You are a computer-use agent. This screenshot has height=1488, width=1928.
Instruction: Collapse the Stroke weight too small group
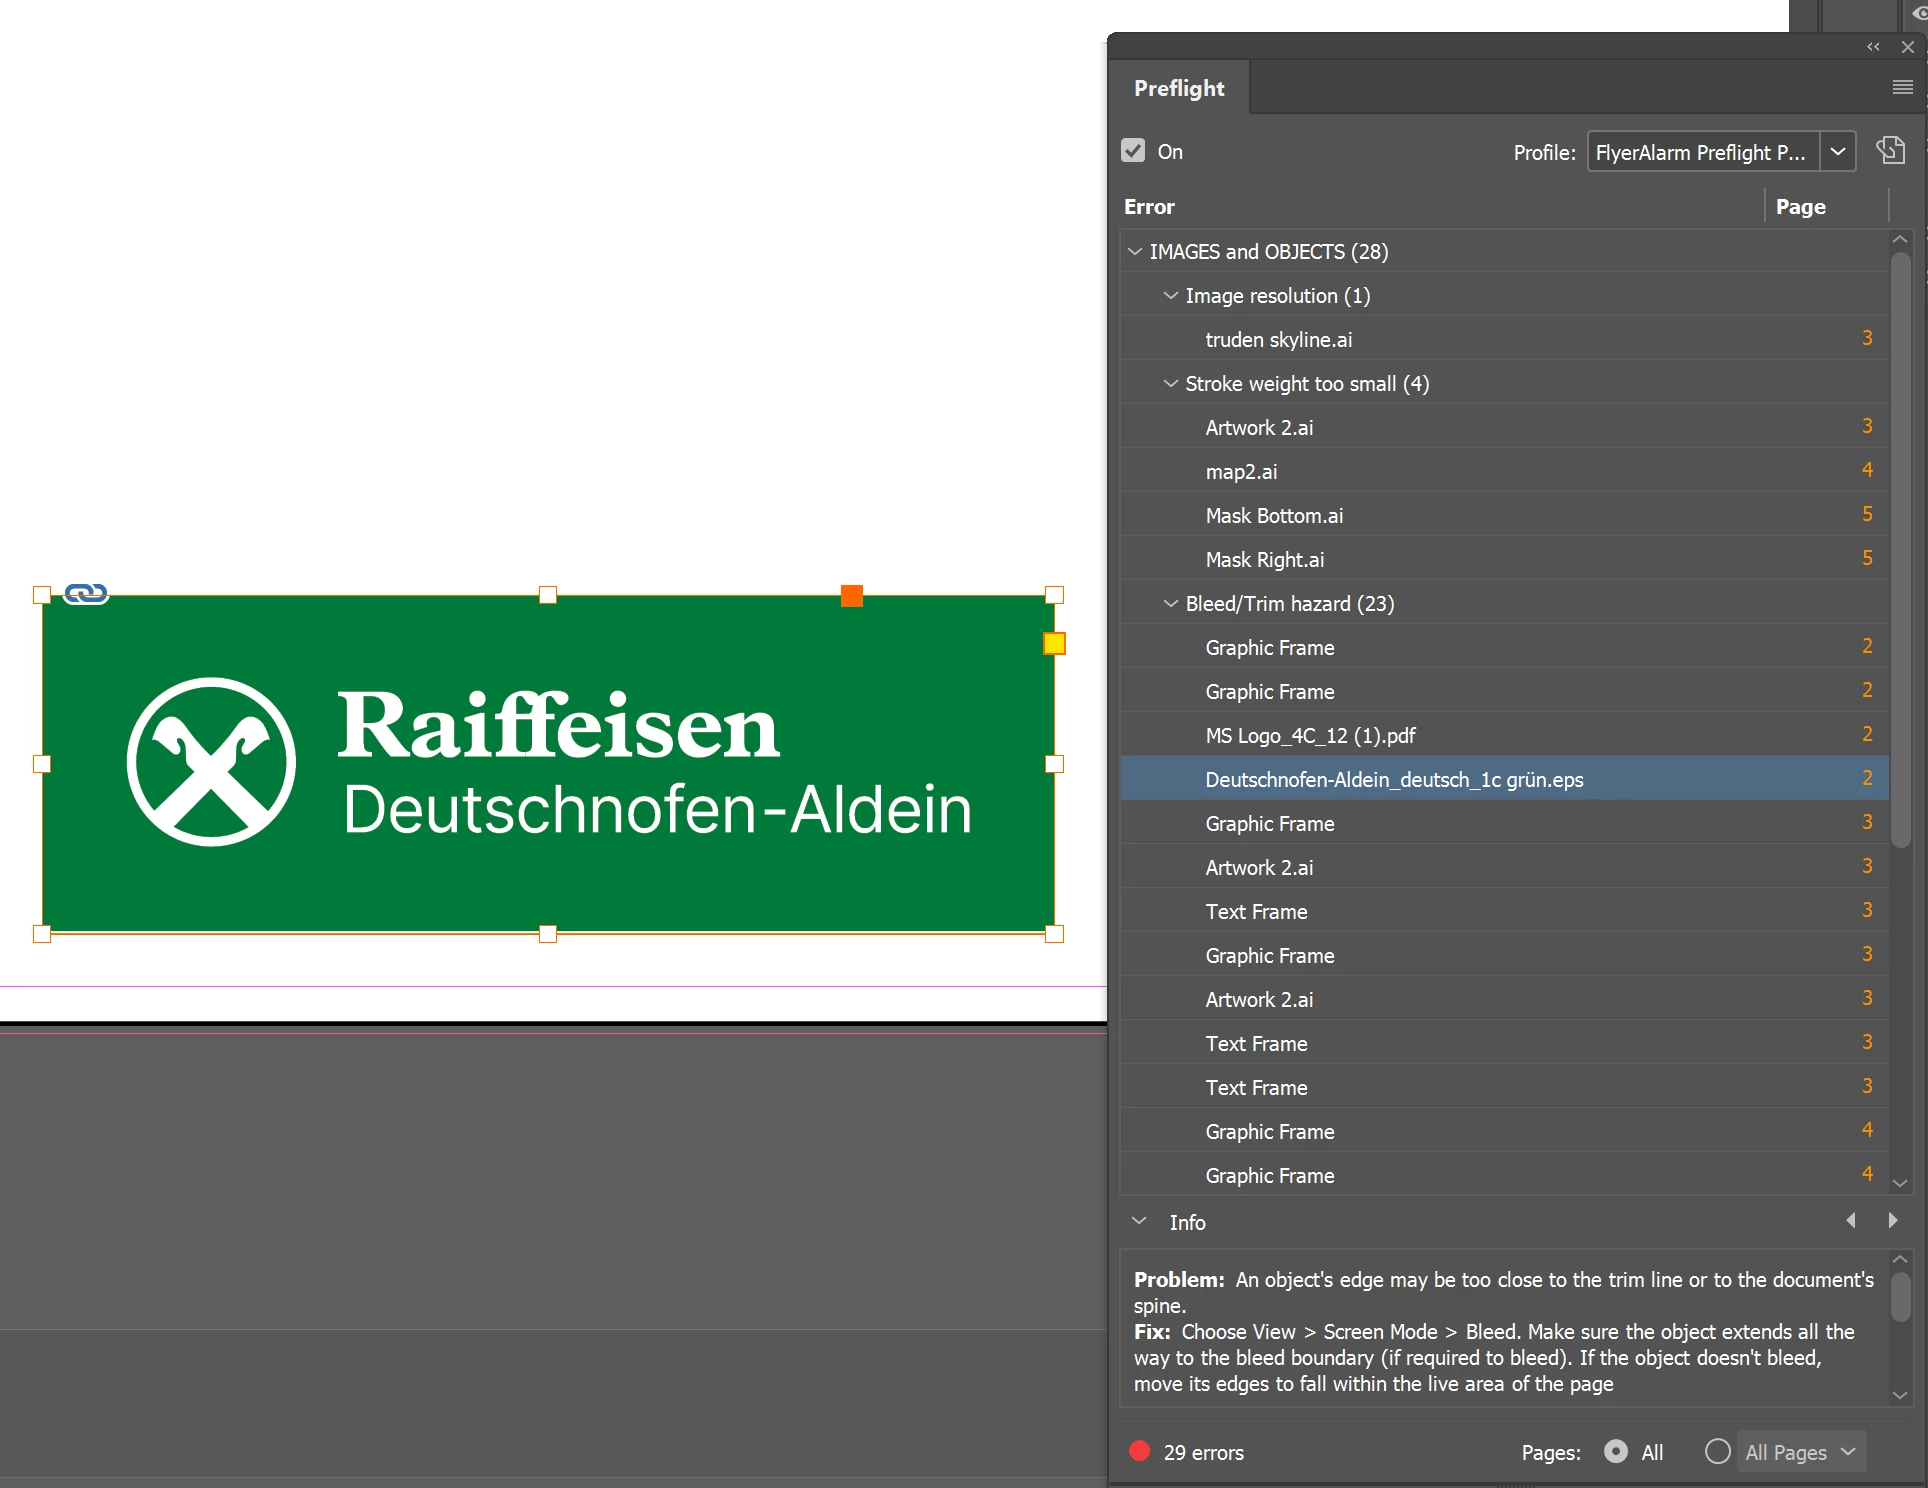(x=1170, y=384)
